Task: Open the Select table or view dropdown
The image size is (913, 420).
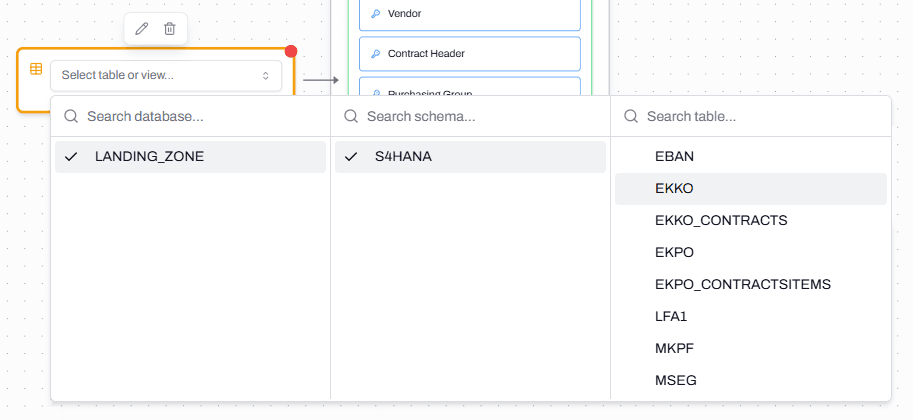Action: pyautogui.click(x=166, y=76)
